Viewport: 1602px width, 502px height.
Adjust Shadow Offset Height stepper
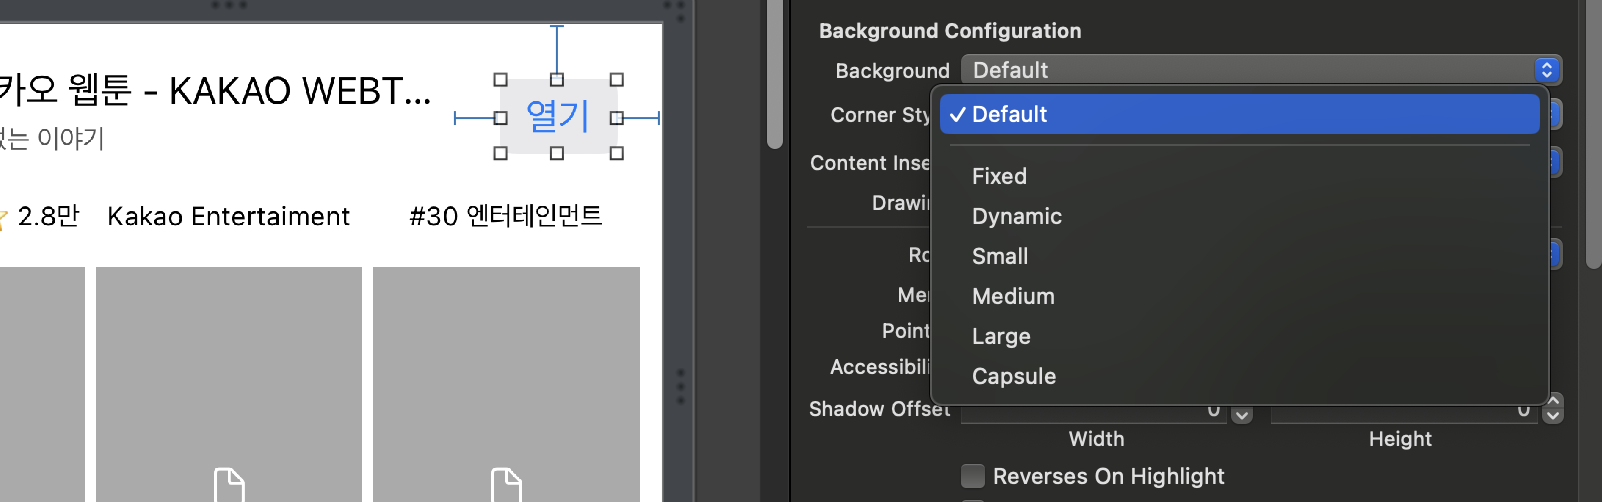pyautogui.click(x=1552, y=408)
